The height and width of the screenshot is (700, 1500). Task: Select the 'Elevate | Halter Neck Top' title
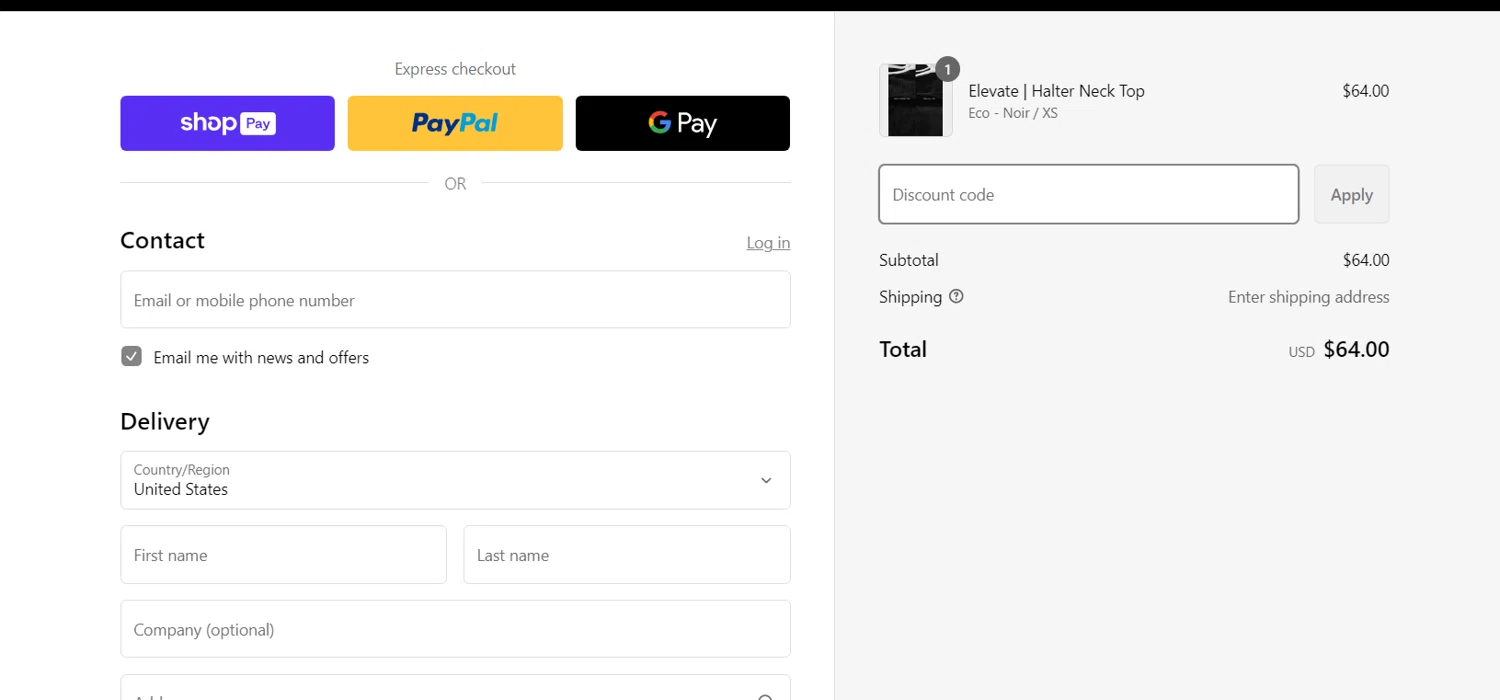1056,91
